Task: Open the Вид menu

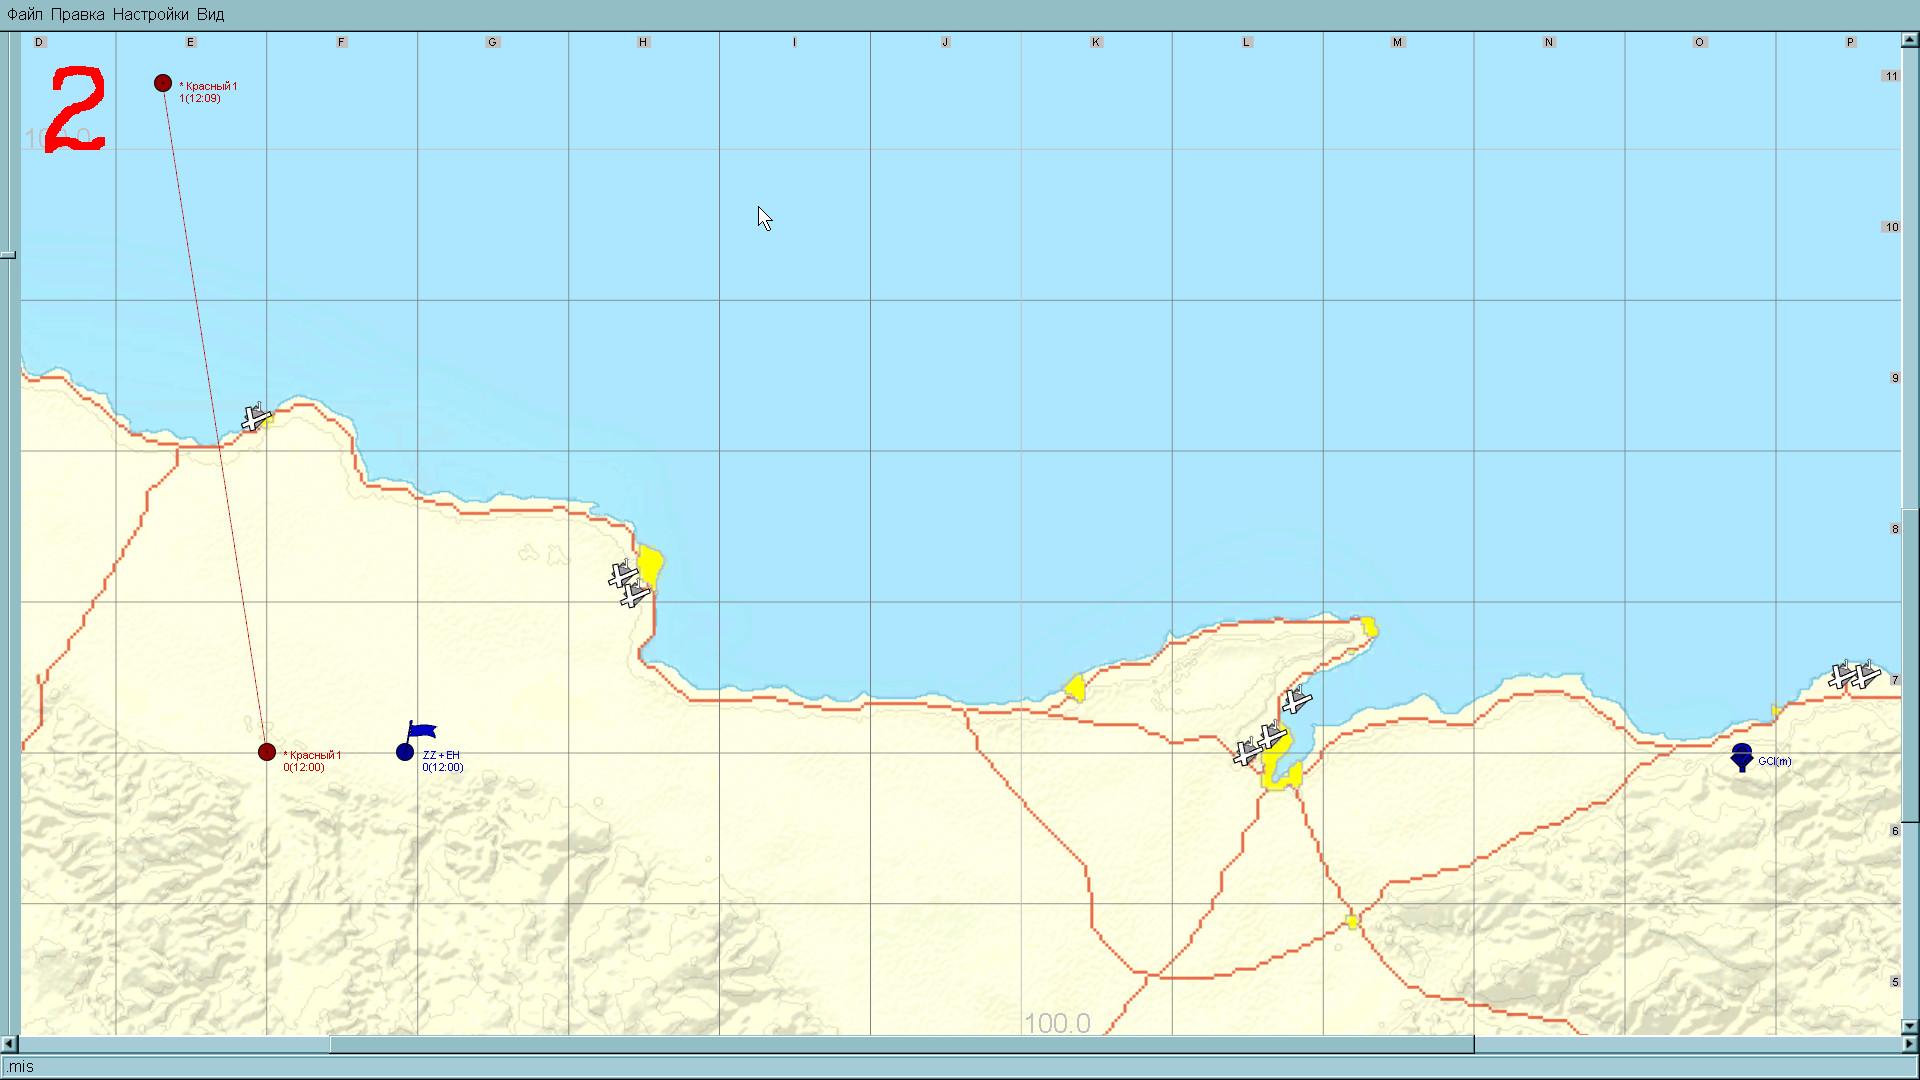Action: [x=210, y=14]
